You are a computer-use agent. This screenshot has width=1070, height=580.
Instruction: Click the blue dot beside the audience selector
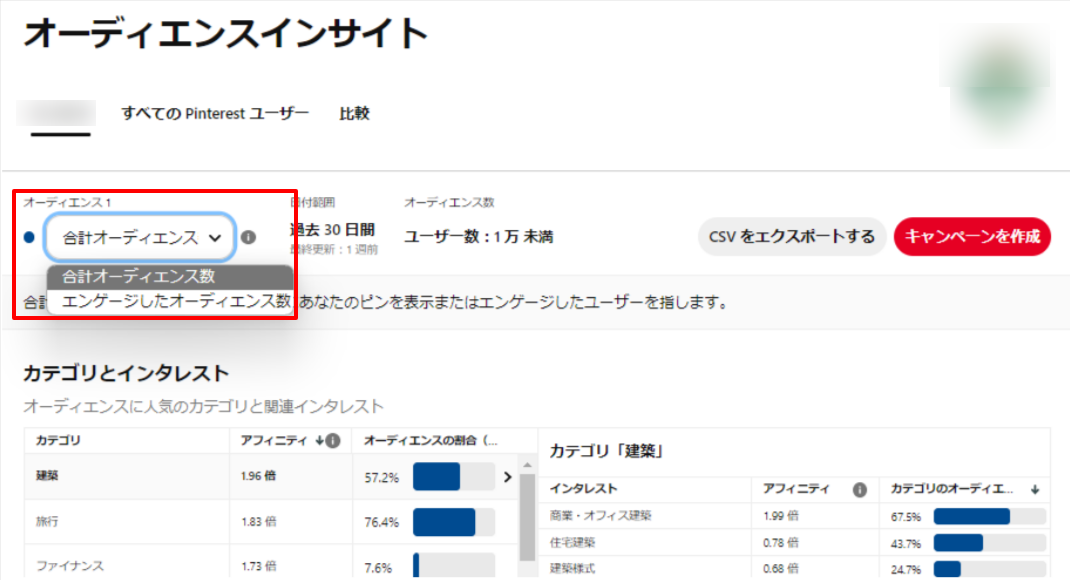[29, 238]
